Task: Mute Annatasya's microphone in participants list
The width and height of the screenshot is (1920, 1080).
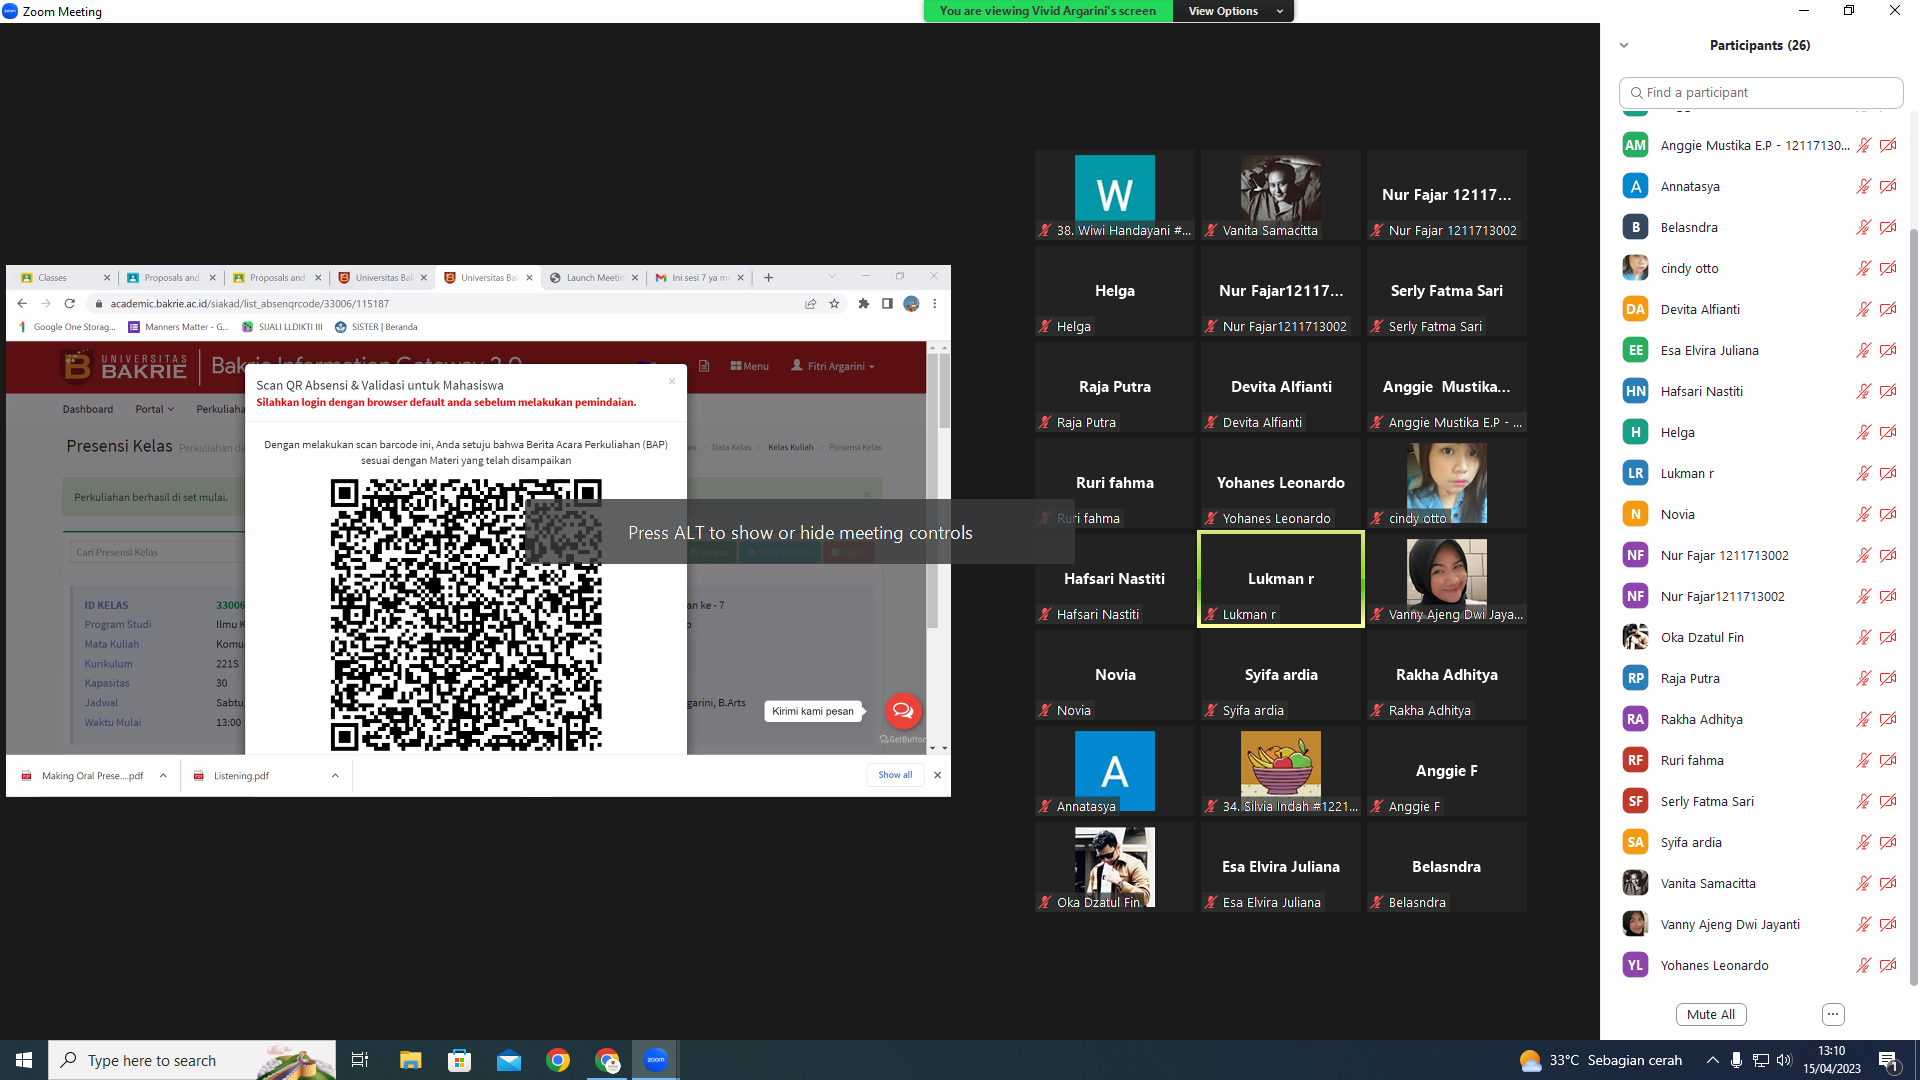Action: tap(1864, 186)
